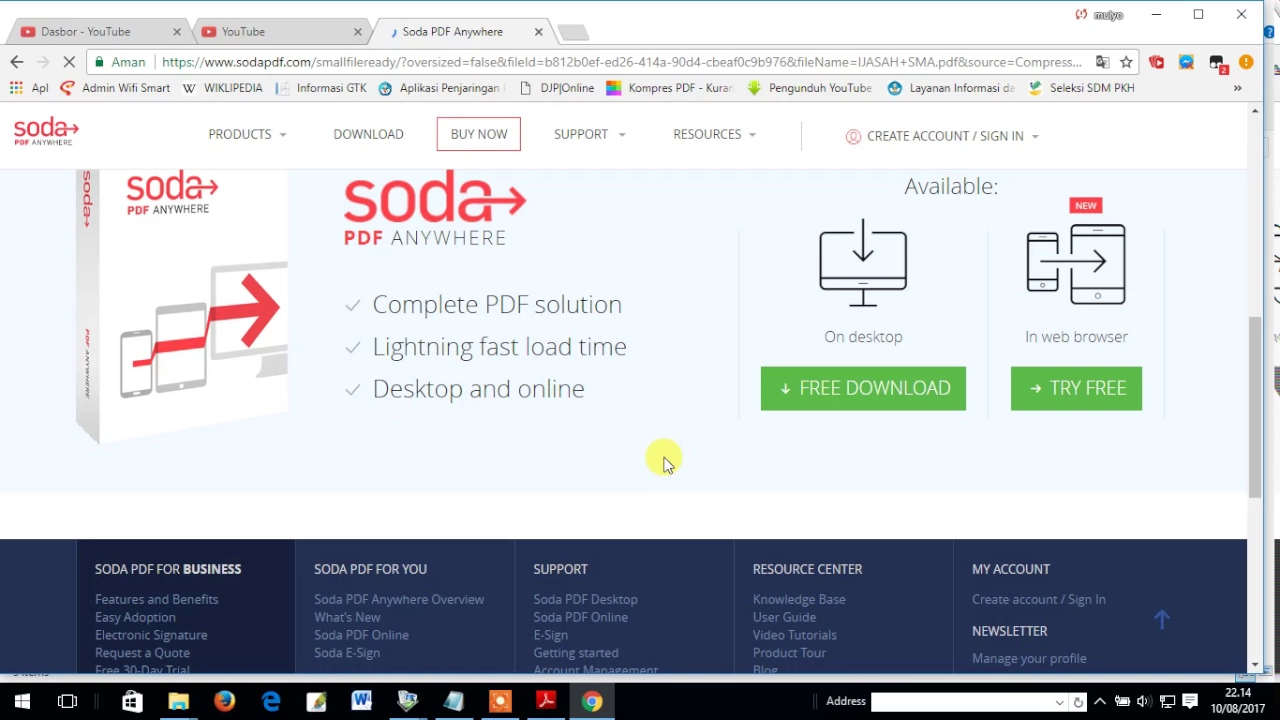This screenshot has height=720, width=1280.
Task: Click the speaker volume icon in tray
Action: click(1144, 701)
